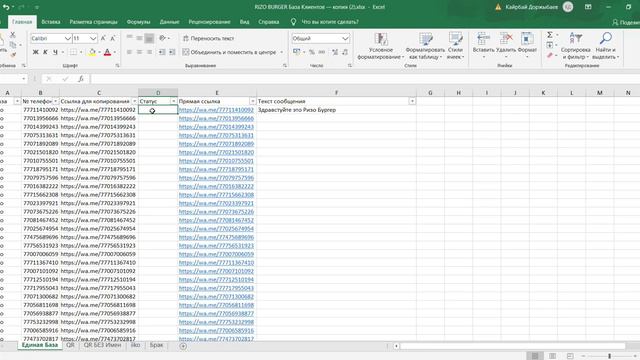This screenshot has height=360, width=640.
Task: Open the Рецензирование ribbon tab
Action: pyautogui.click(x=209, y=22)
